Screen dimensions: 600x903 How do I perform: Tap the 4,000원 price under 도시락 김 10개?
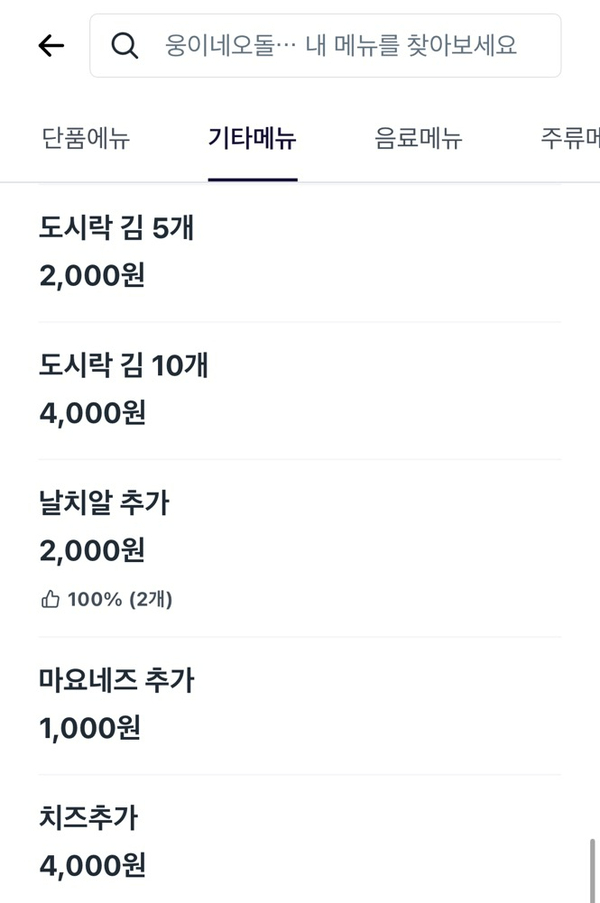[92, 413]
